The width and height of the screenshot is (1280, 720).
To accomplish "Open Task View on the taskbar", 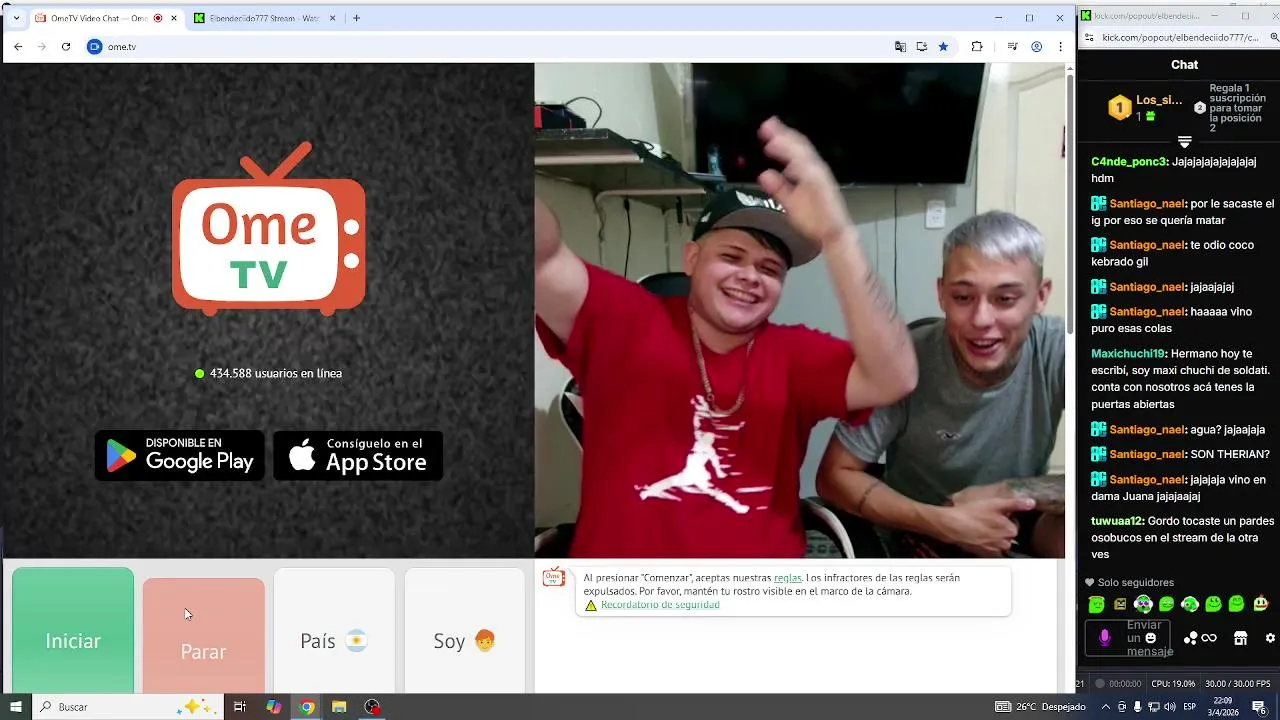I will coord(240,707).
